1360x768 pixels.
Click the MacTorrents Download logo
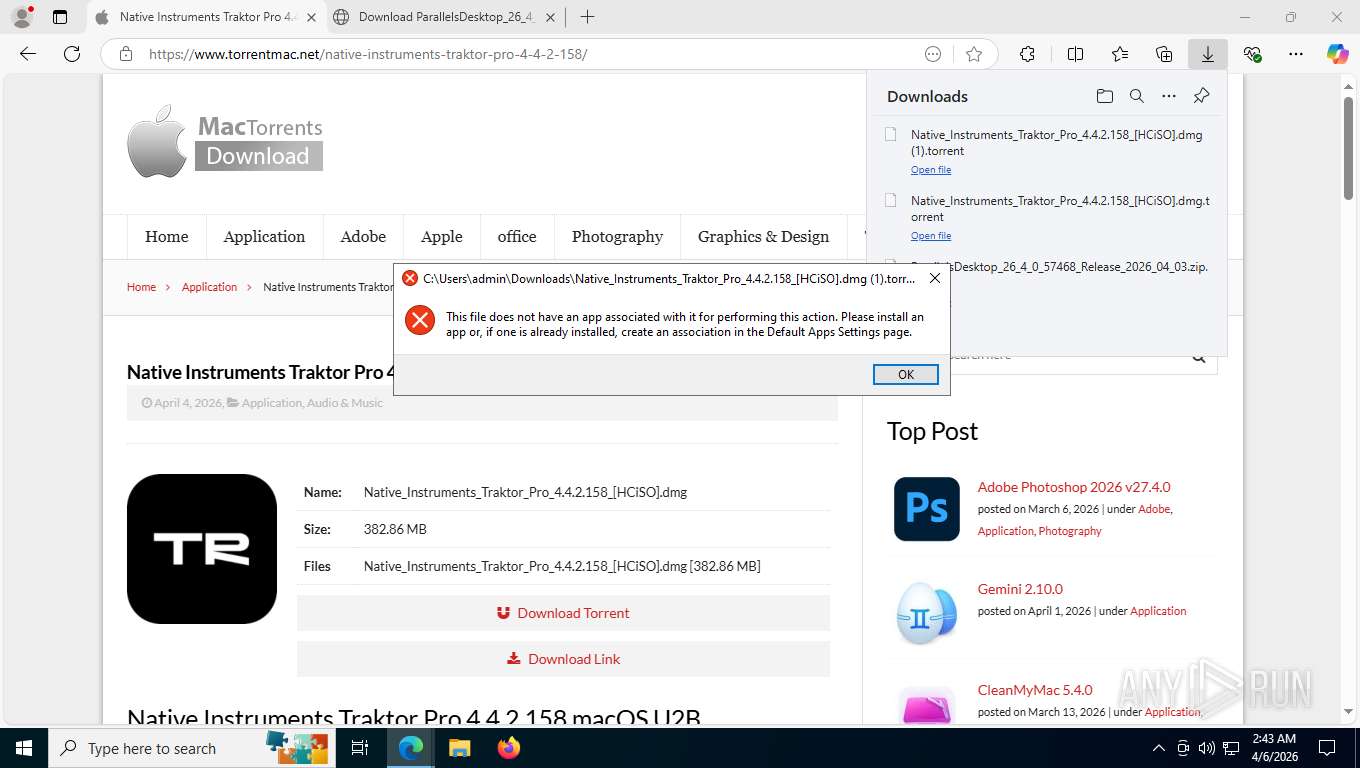point(225,142)
